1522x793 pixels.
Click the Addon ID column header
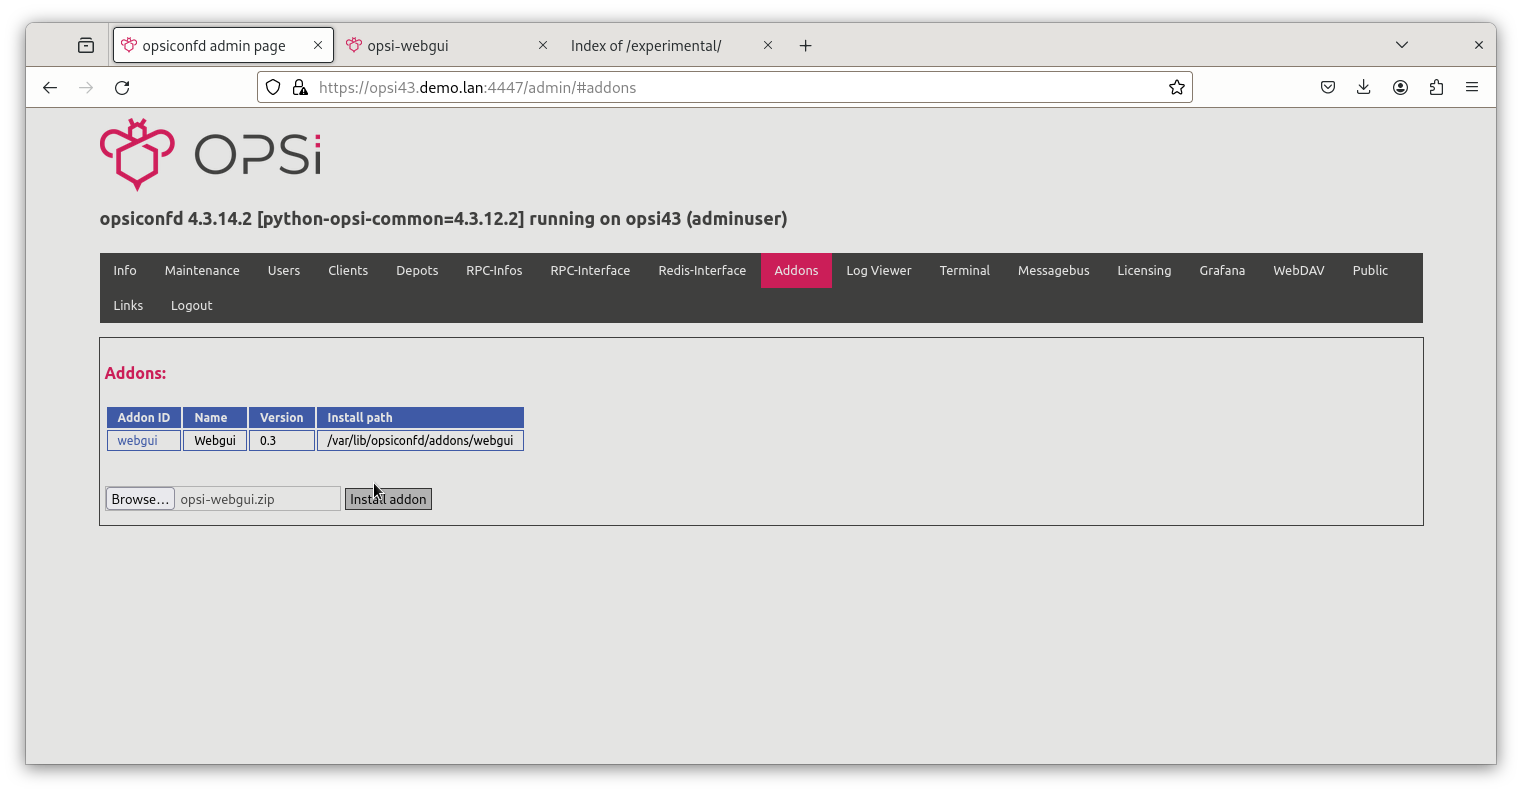pyautogui.click(x=144, y=418)
